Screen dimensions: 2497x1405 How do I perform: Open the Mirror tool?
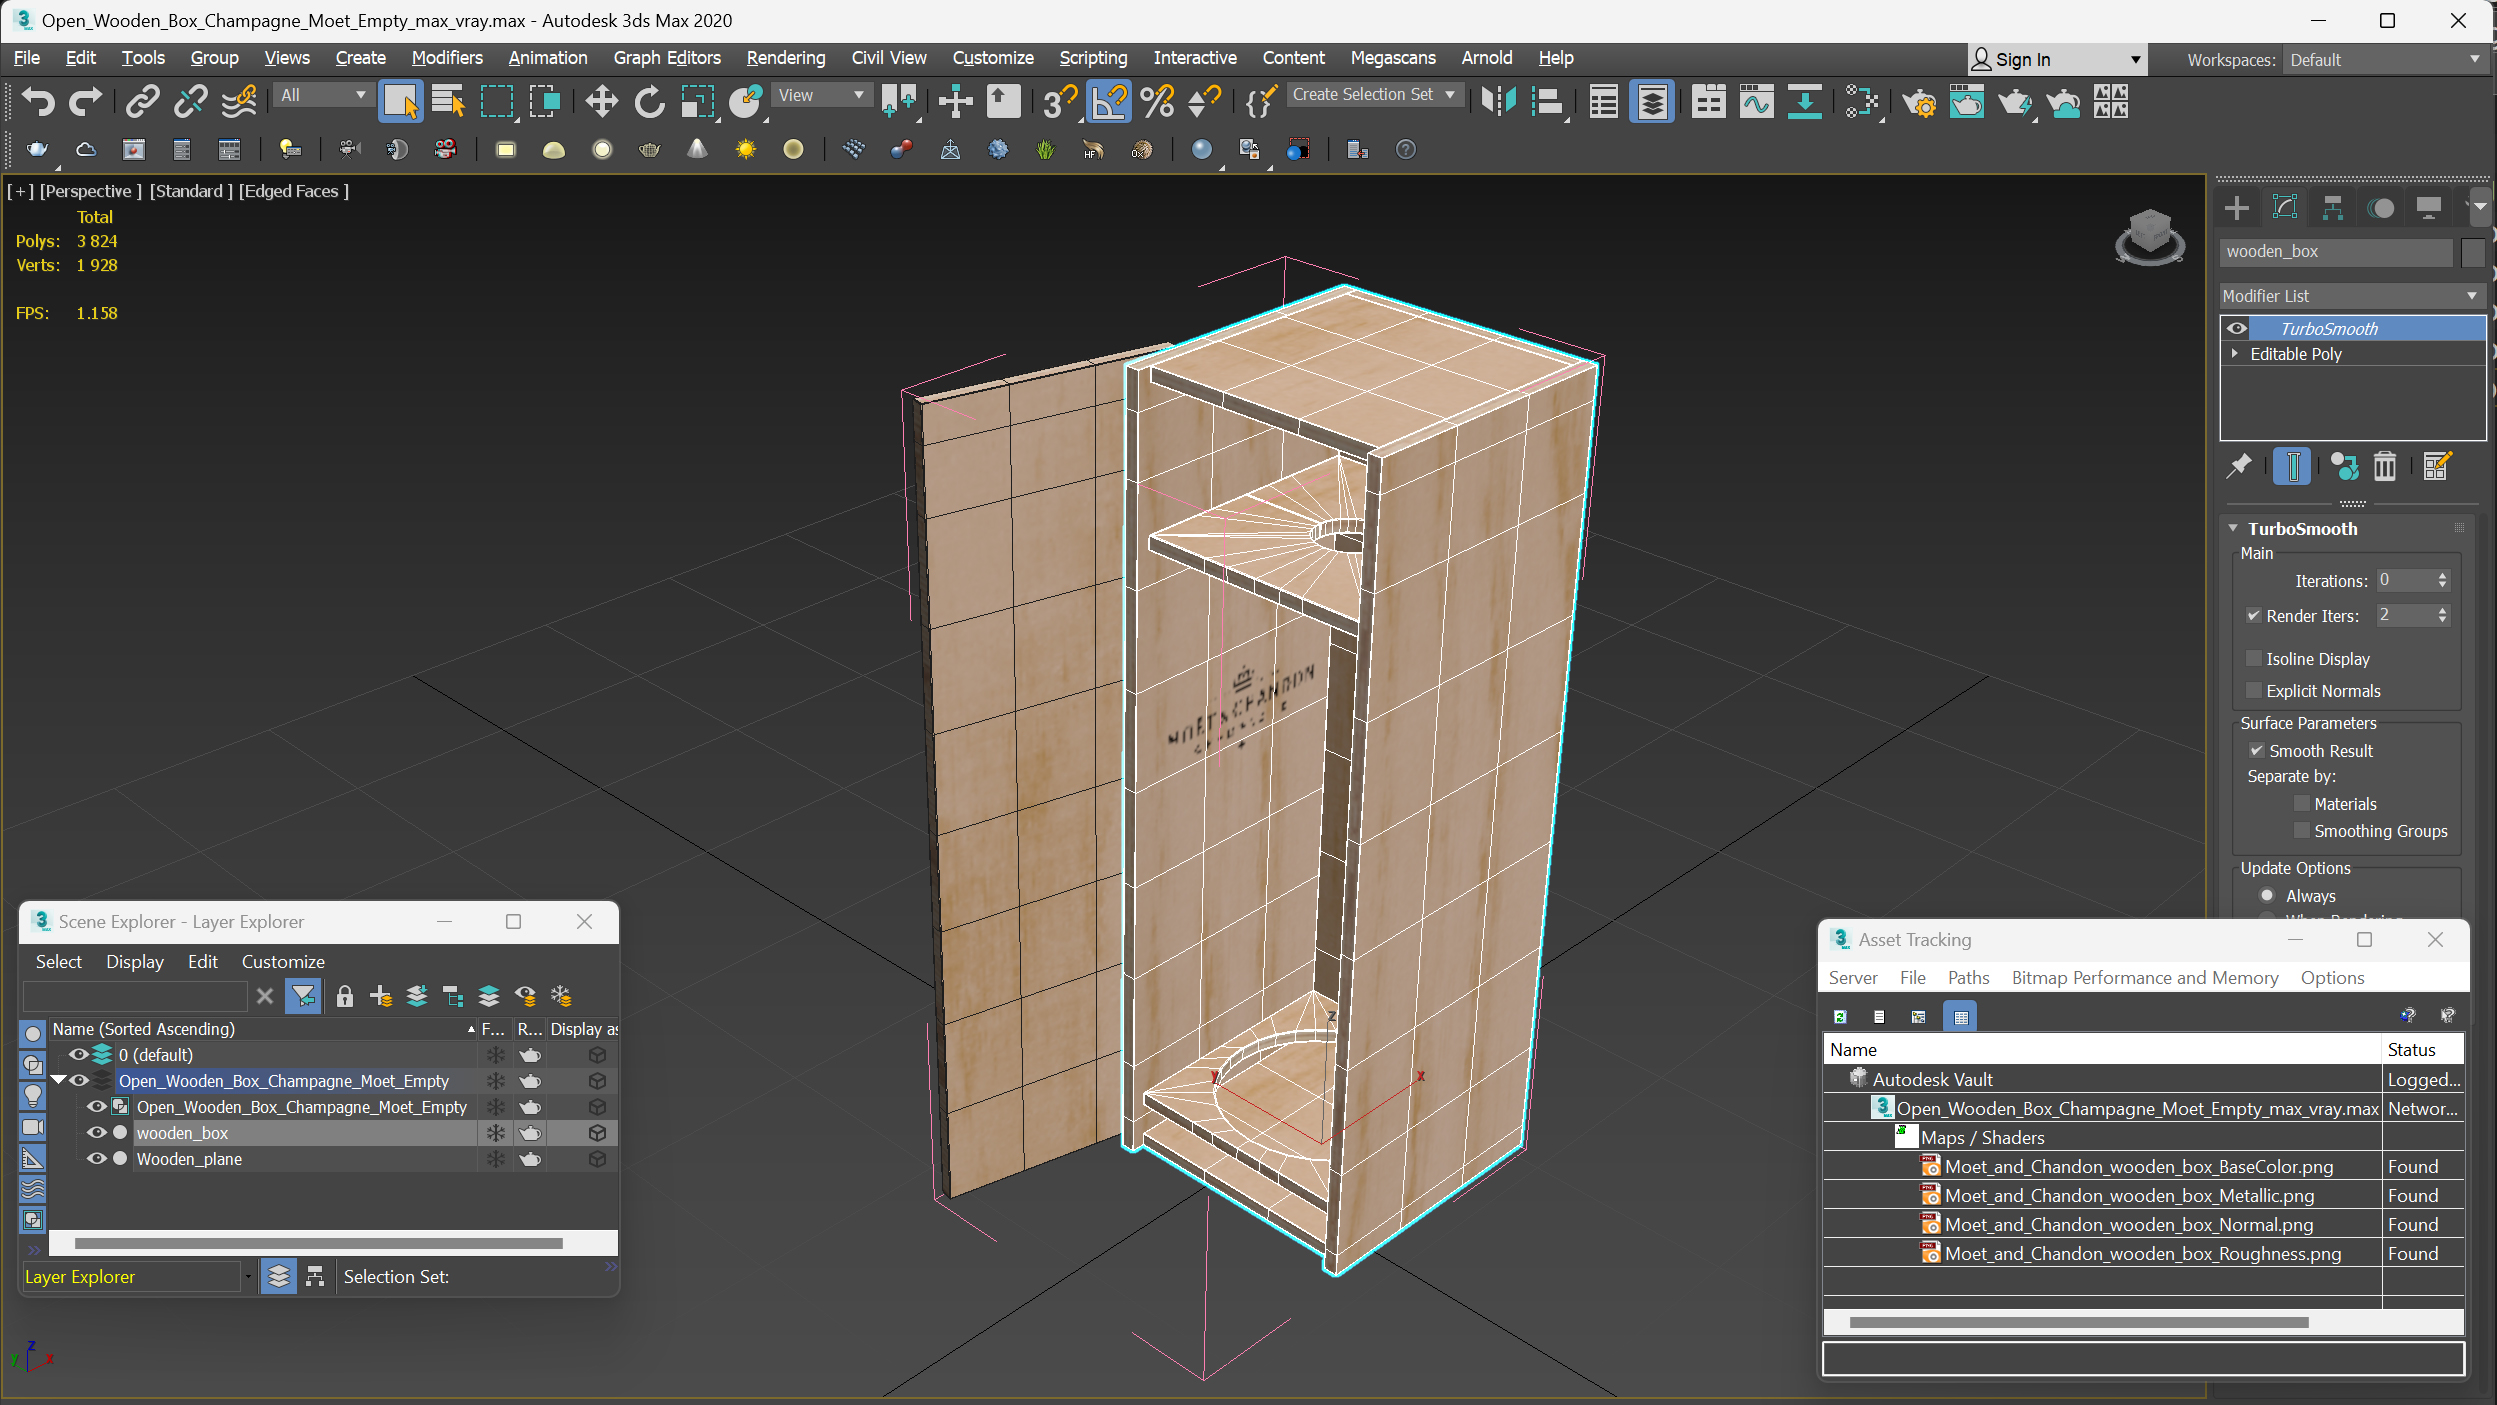[x=1499, y=101]
